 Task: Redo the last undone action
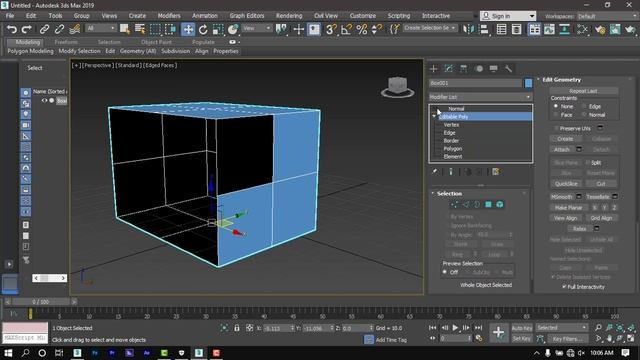point(27,29)
